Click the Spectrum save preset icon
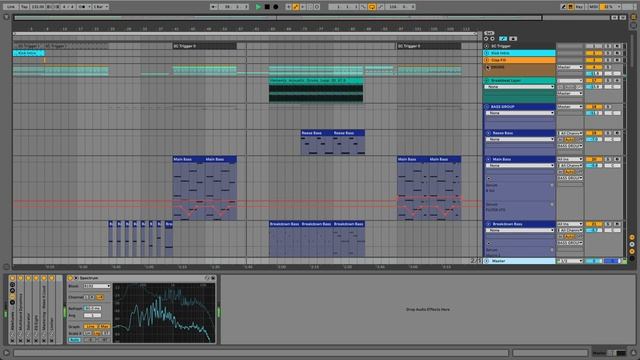The image size is (640, 360). click(213, 278)
